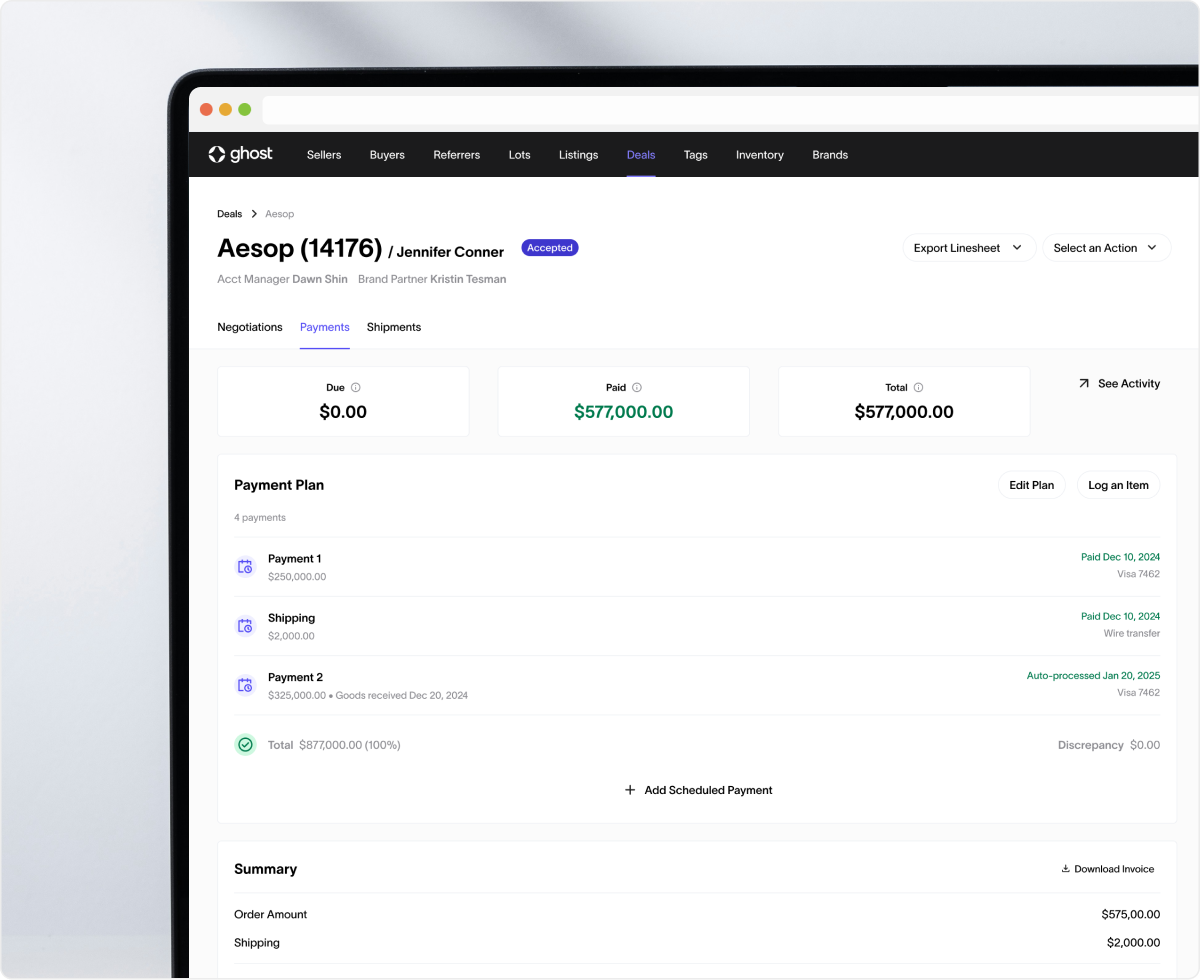Image resolution: width=1200 pixels, height=980 pixels.
Task: Click the green checkmark icon beside Total
Action: click(x=245, y=745)
